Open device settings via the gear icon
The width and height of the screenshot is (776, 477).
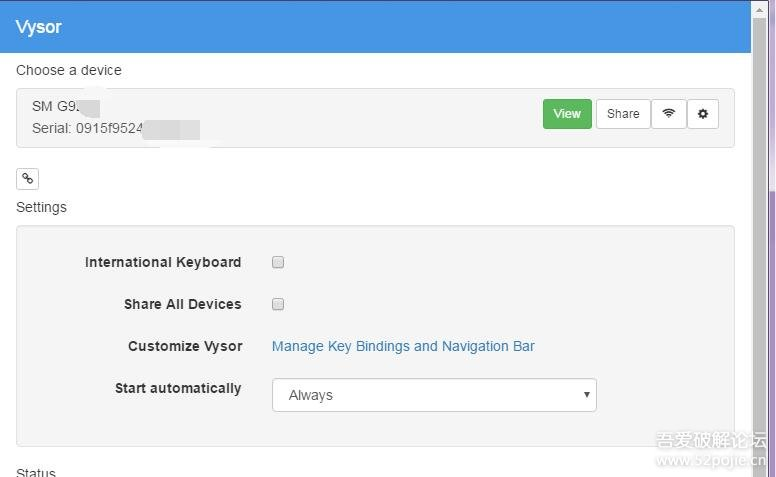702,114
